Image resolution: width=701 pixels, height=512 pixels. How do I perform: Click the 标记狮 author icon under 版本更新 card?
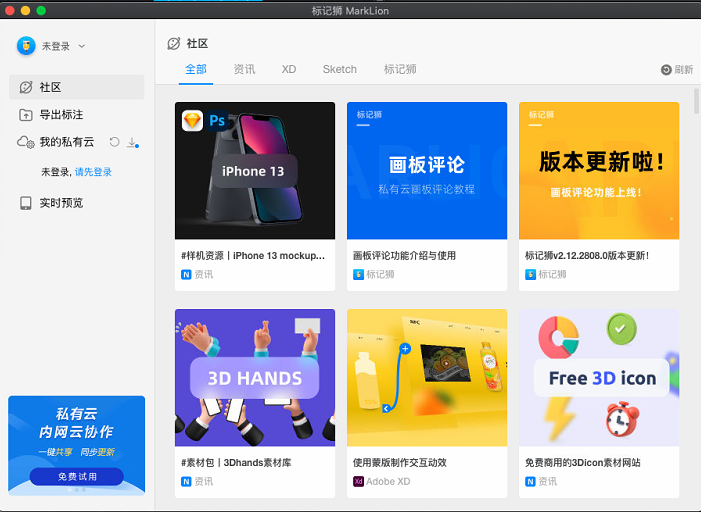(530, 275)
